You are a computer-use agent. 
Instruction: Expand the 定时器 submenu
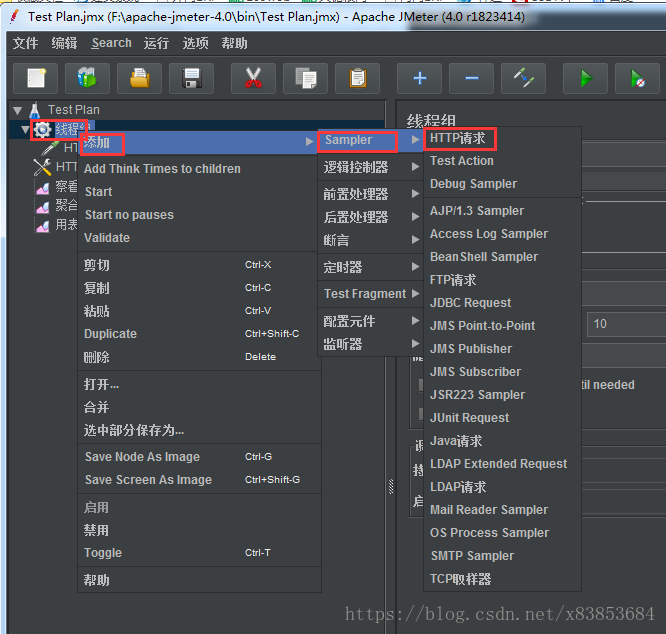tap(370, 267)
